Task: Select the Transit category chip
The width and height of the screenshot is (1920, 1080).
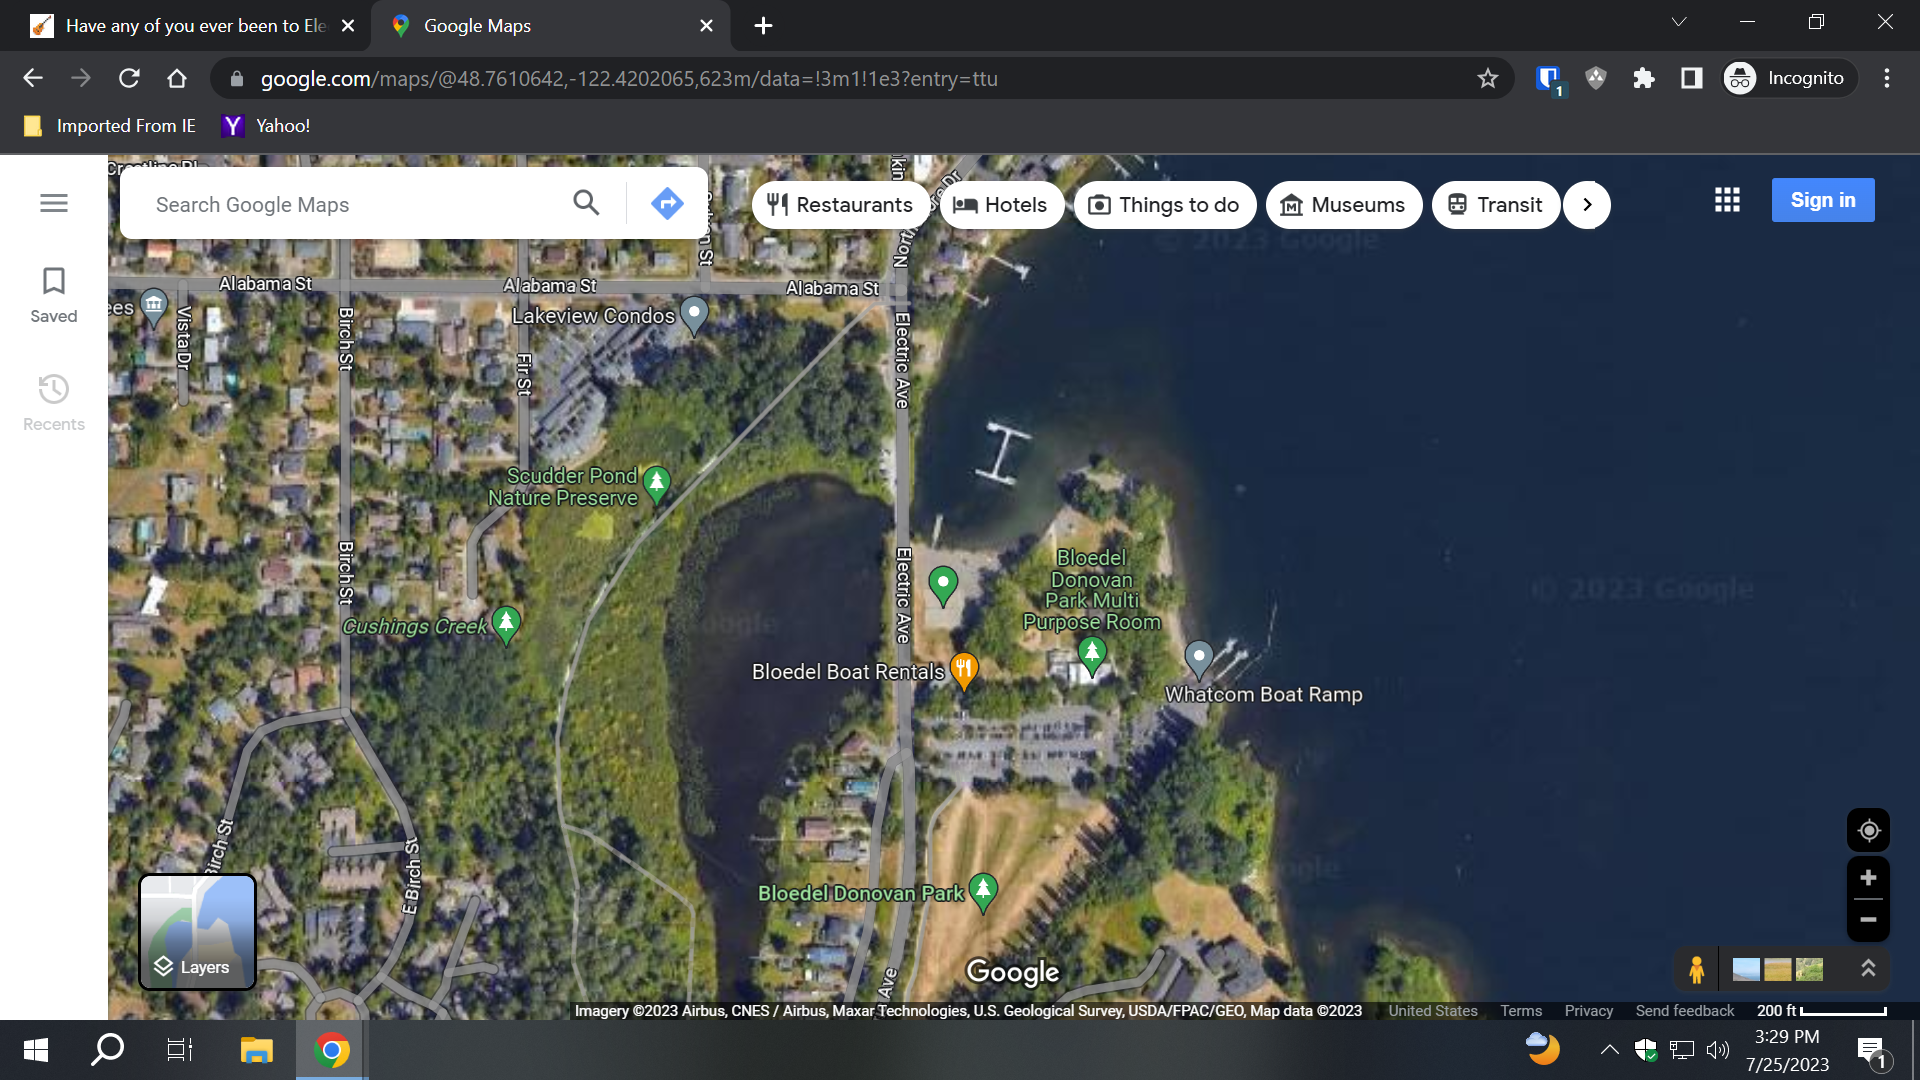Action: click(1496, 205)
